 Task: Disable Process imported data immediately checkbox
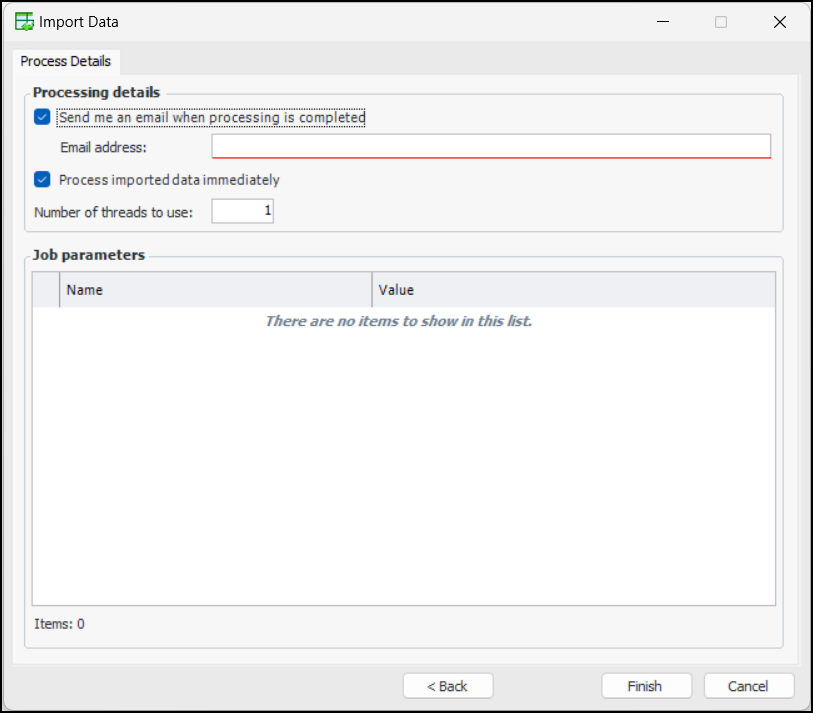point(42,180)
